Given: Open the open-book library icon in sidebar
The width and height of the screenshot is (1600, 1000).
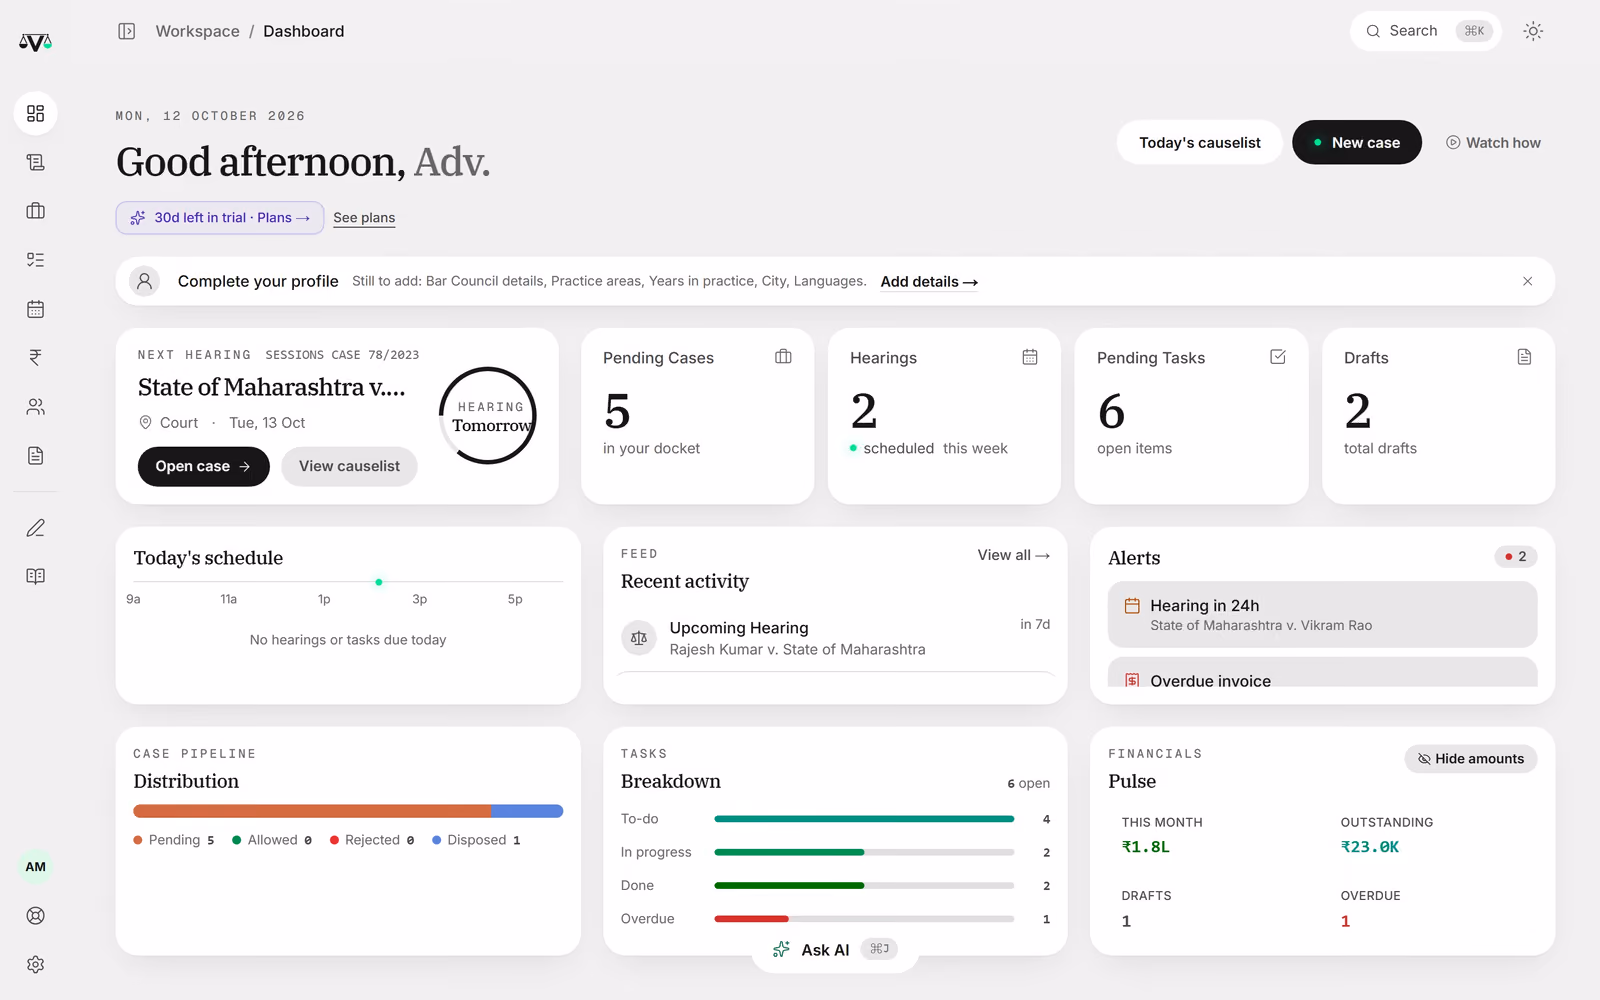Looking at the screenshot, I should click(x=35, y=576).
